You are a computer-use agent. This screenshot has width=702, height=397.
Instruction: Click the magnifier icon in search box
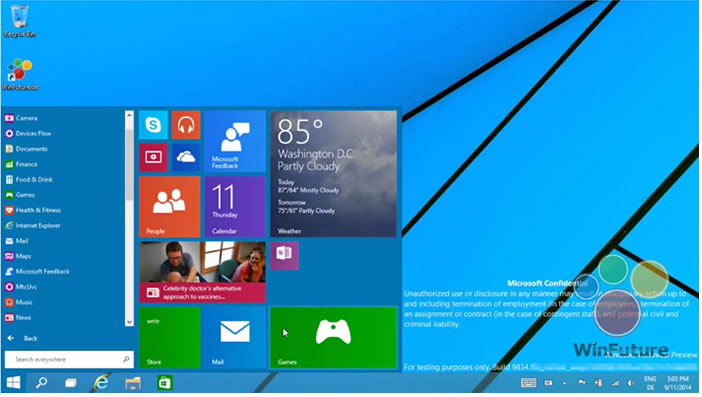[x=126, y=359]
